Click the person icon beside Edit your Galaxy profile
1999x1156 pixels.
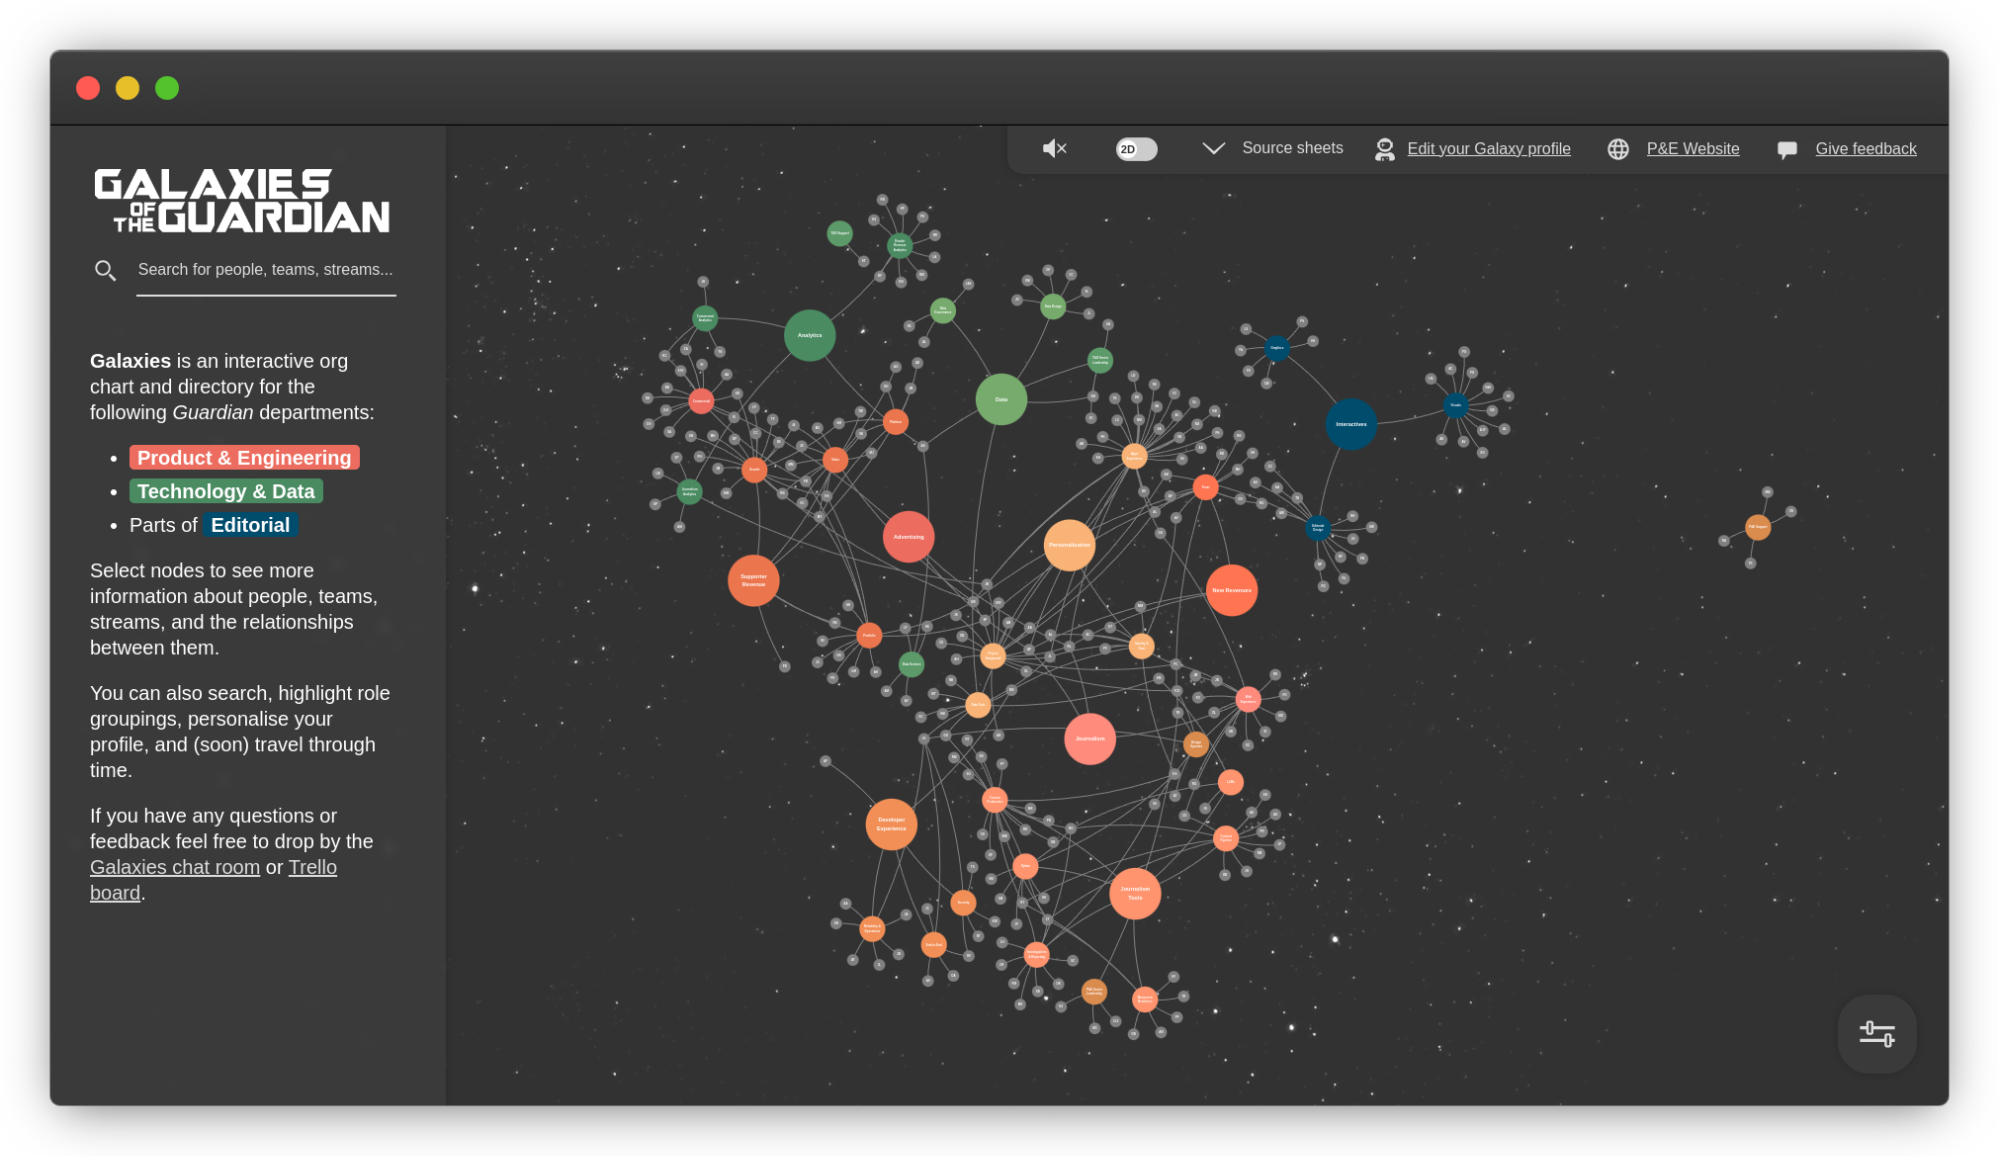click(x=1384, y=149)
